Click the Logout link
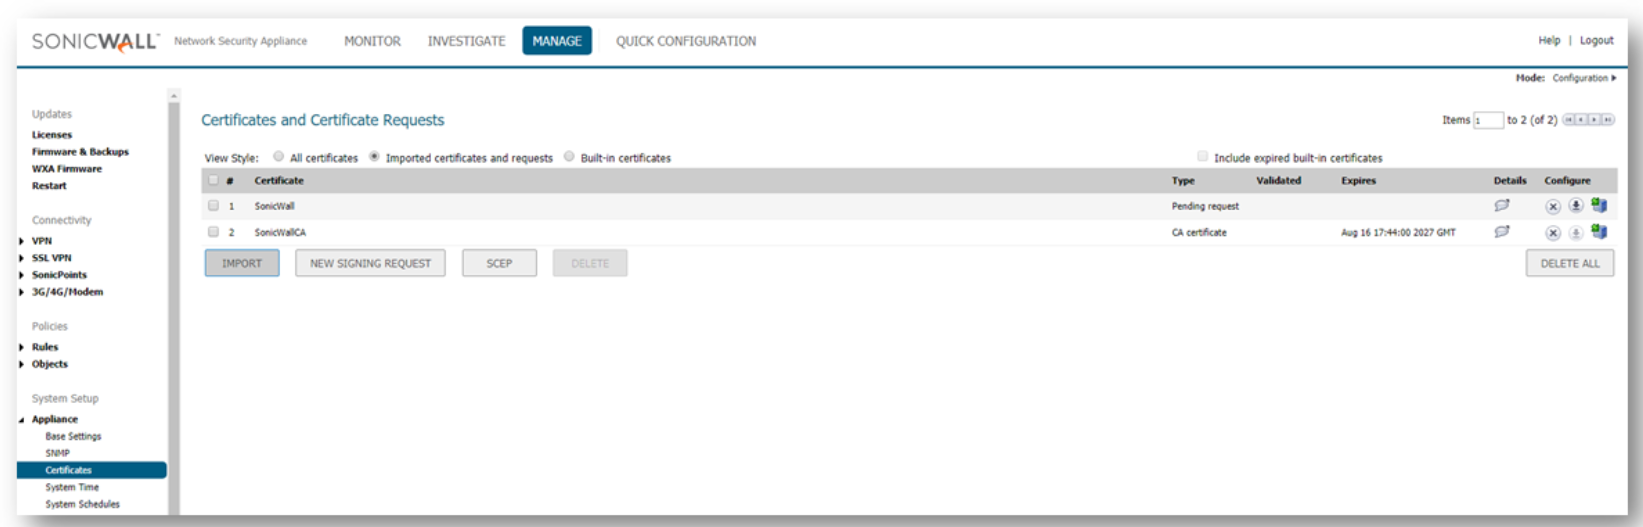This screenshot has height=527, width=1643. (1596, 40)
